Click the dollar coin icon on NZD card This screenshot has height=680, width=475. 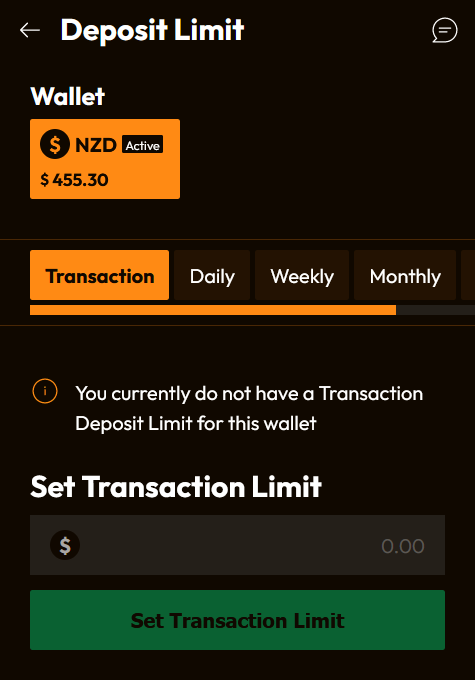55,144
